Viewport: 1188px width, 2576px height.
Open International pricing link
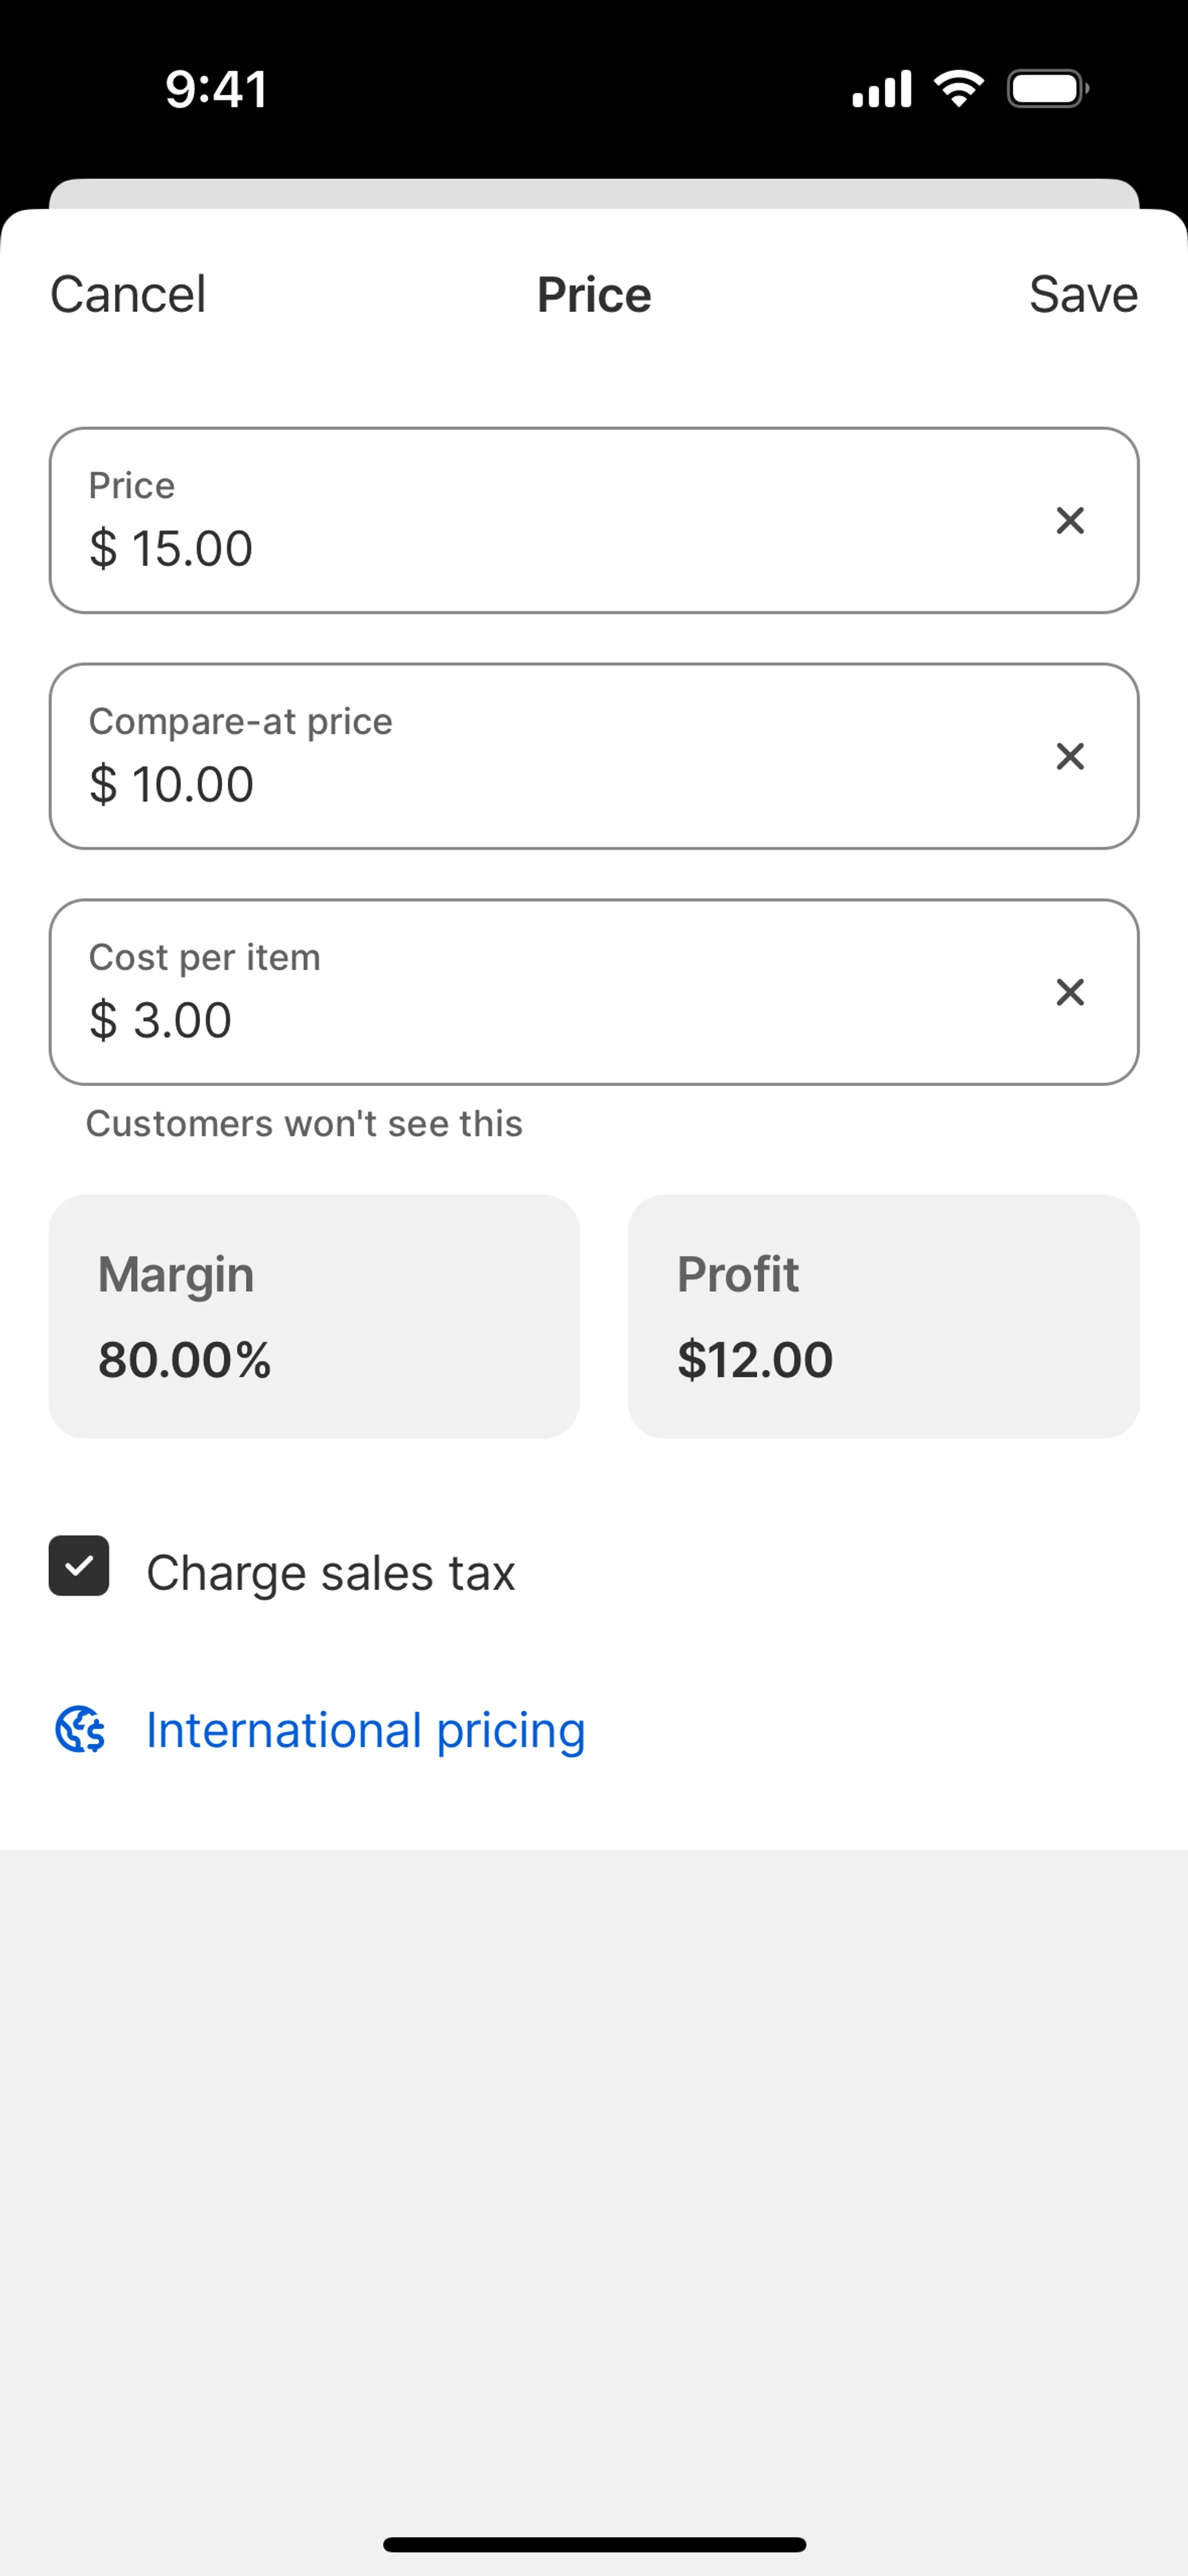click(365, 1730)
